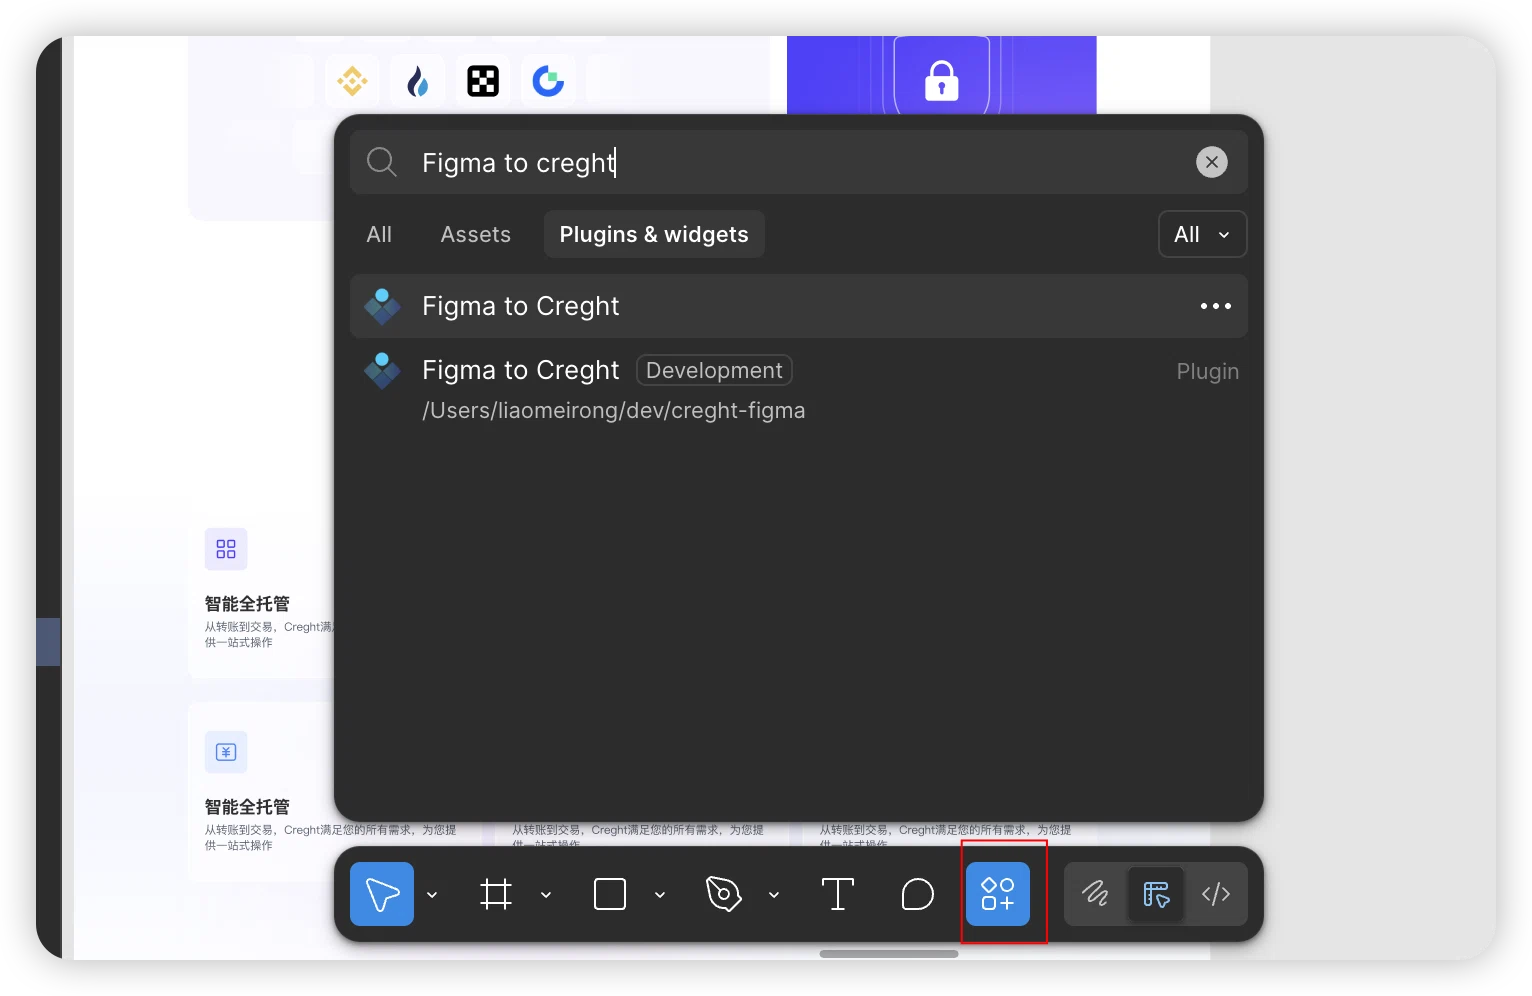1532x996 pixels.
Task: Click the Development badge
Action: coord(714,370)
